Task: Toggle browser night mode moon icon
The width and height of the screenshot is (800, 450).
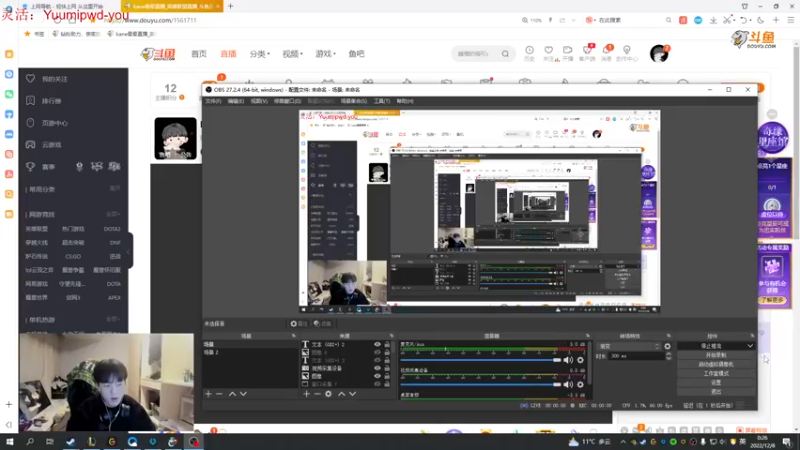Action: tap(760, 20)
